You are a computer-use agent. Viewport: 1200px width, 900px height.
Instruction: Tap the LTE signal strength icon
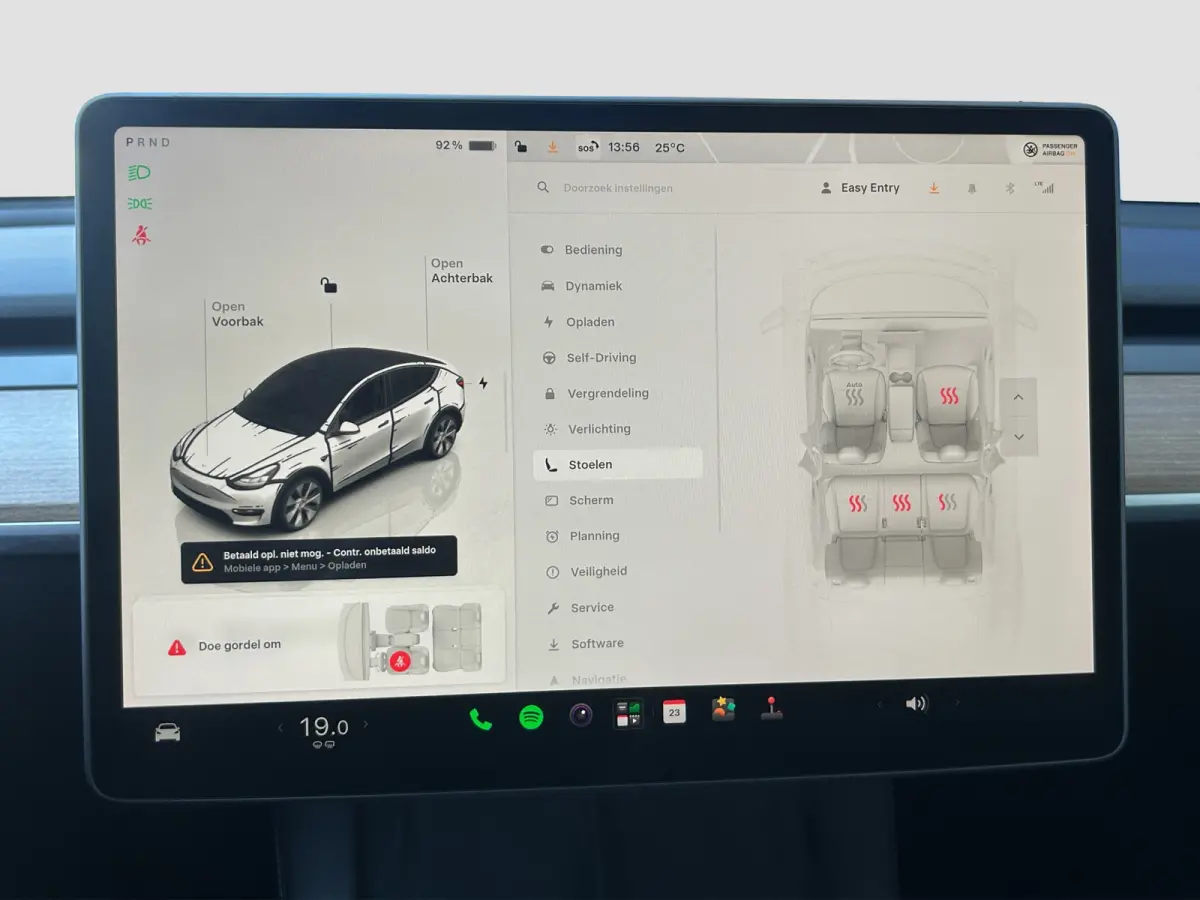[1045, 187]
